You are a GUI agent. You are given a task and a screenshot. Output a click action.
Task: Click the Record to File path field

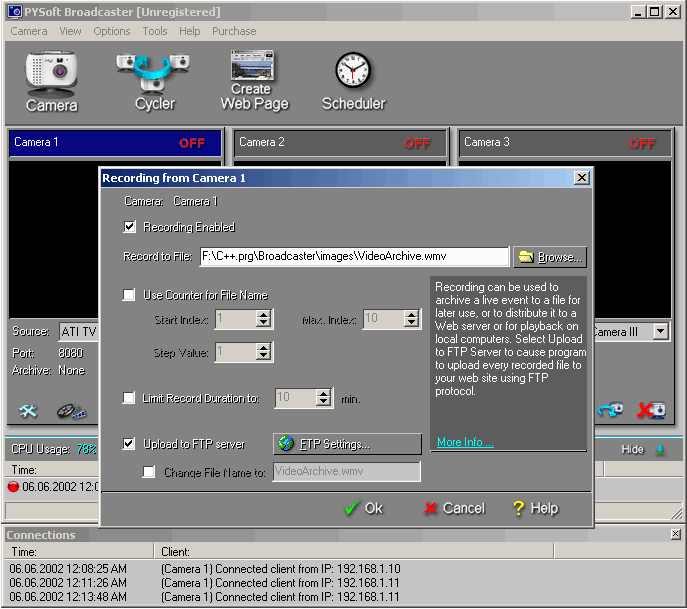tap(354, 257)
